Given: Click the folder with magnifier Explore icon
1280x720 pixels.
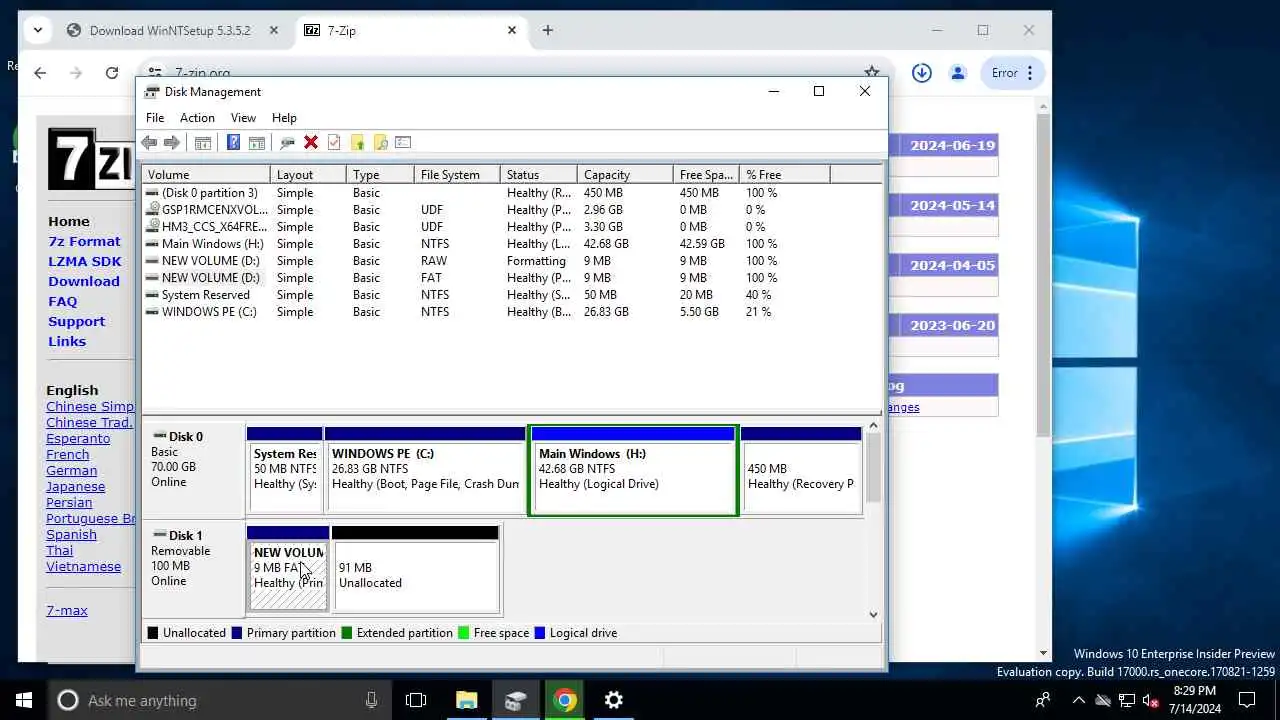Looking at the screenshot, I should pos(380,143).
